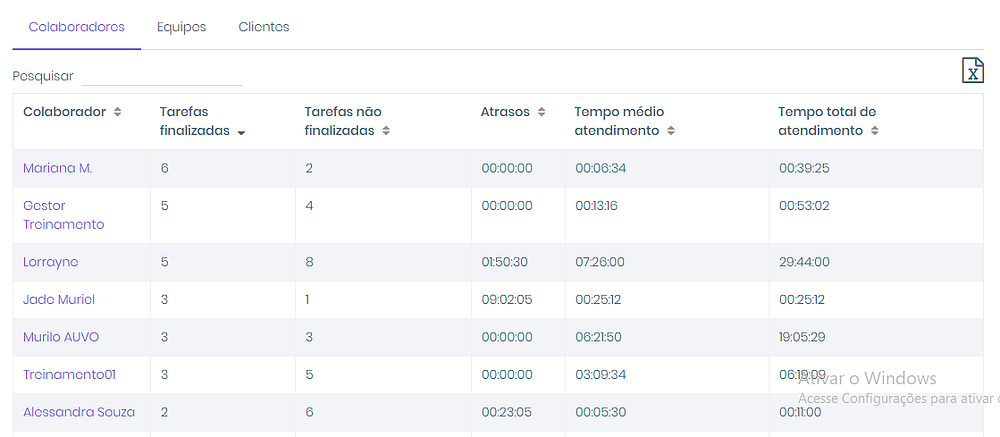Focus the Pesquisar search field
Screen dimensions: 1000x437
click(x=161, y=77)
